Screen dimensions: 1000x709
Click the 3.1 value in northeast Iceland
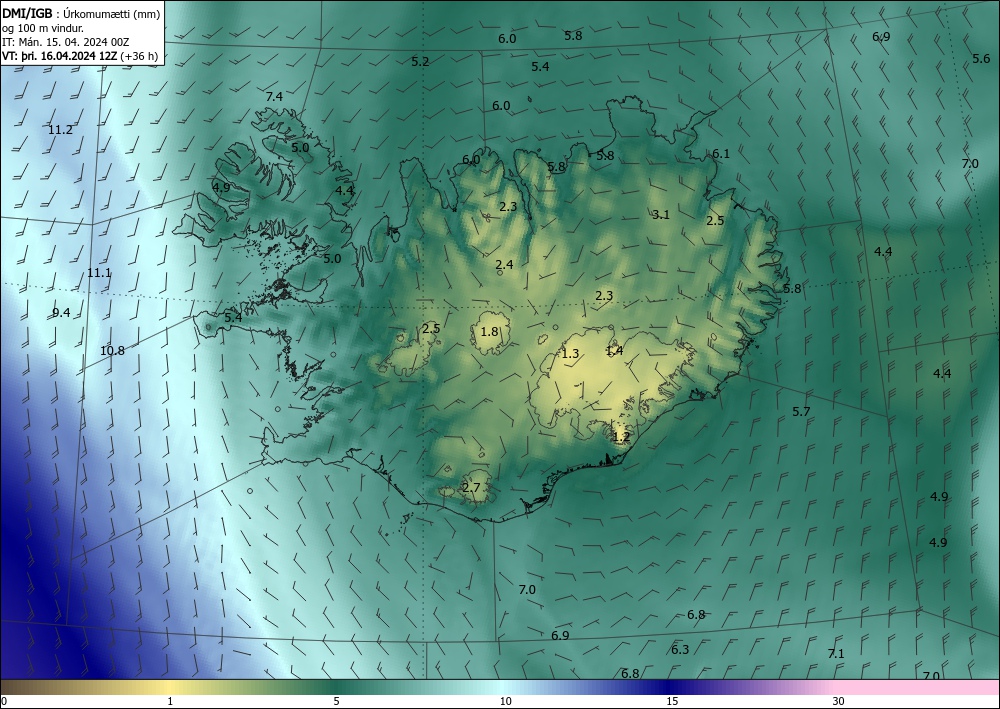tap(661, 215)
